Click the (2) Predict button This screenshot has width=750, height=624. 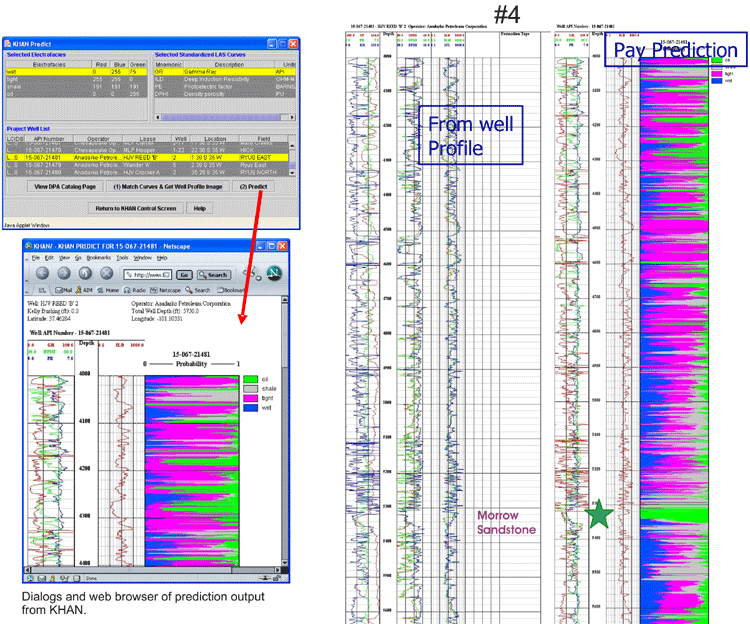tap(254, 186)
